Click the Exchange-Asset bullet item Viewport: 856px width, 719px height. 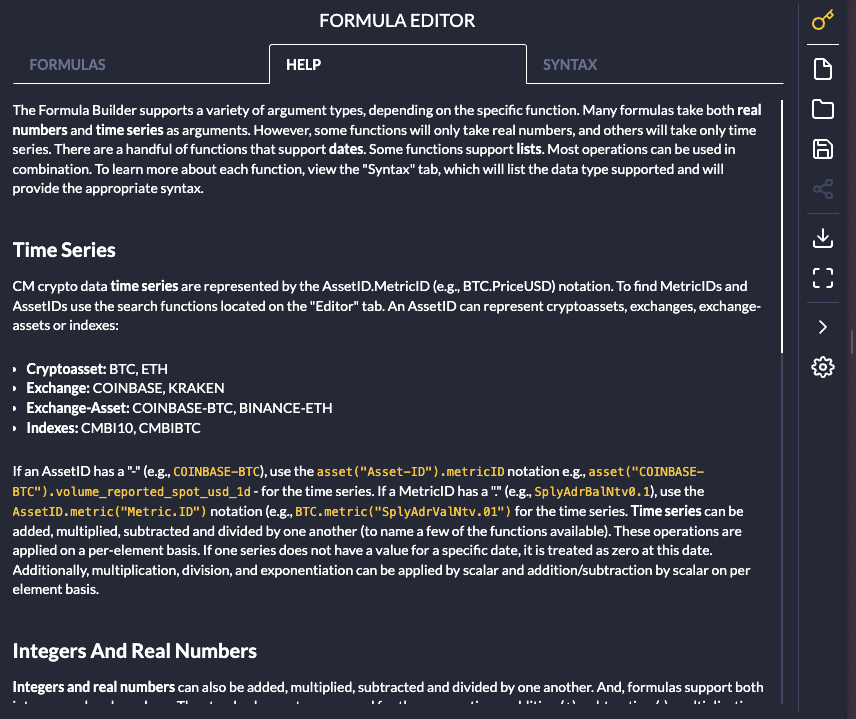179,408
